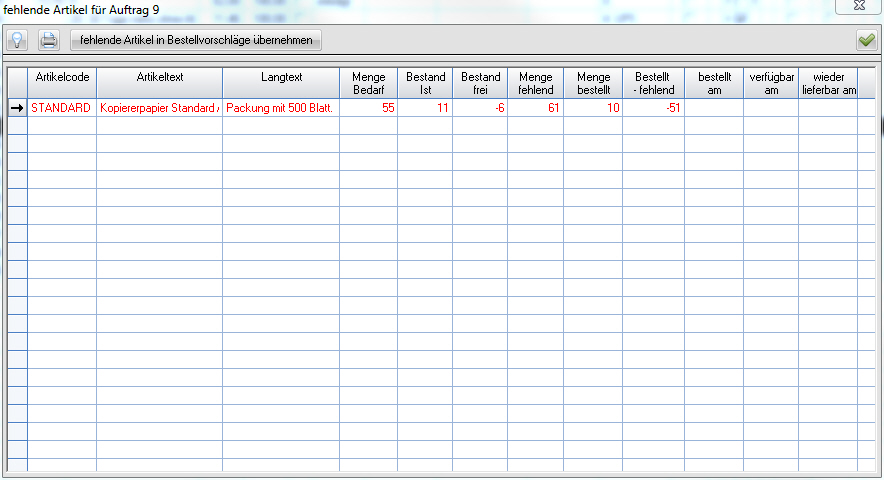Select the first row via arrow marker
Screen dimensions: 884x480
coord(17,108)
